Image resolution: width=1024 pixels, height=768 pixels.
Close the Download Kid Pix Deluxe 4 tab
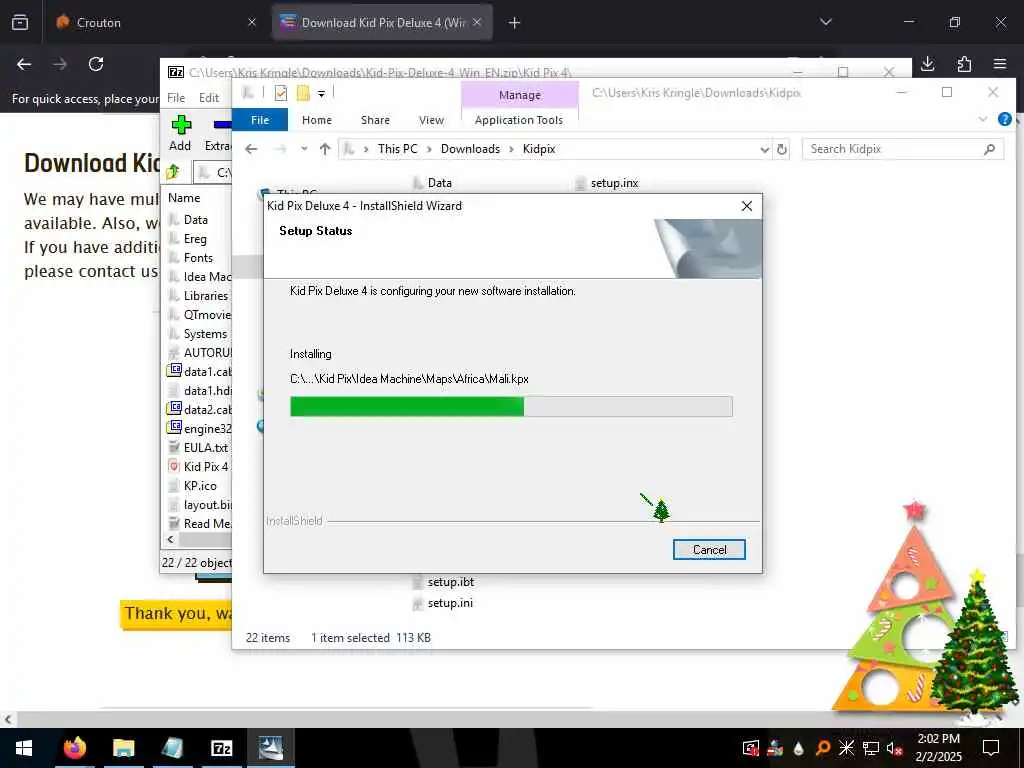click(477, 22)
